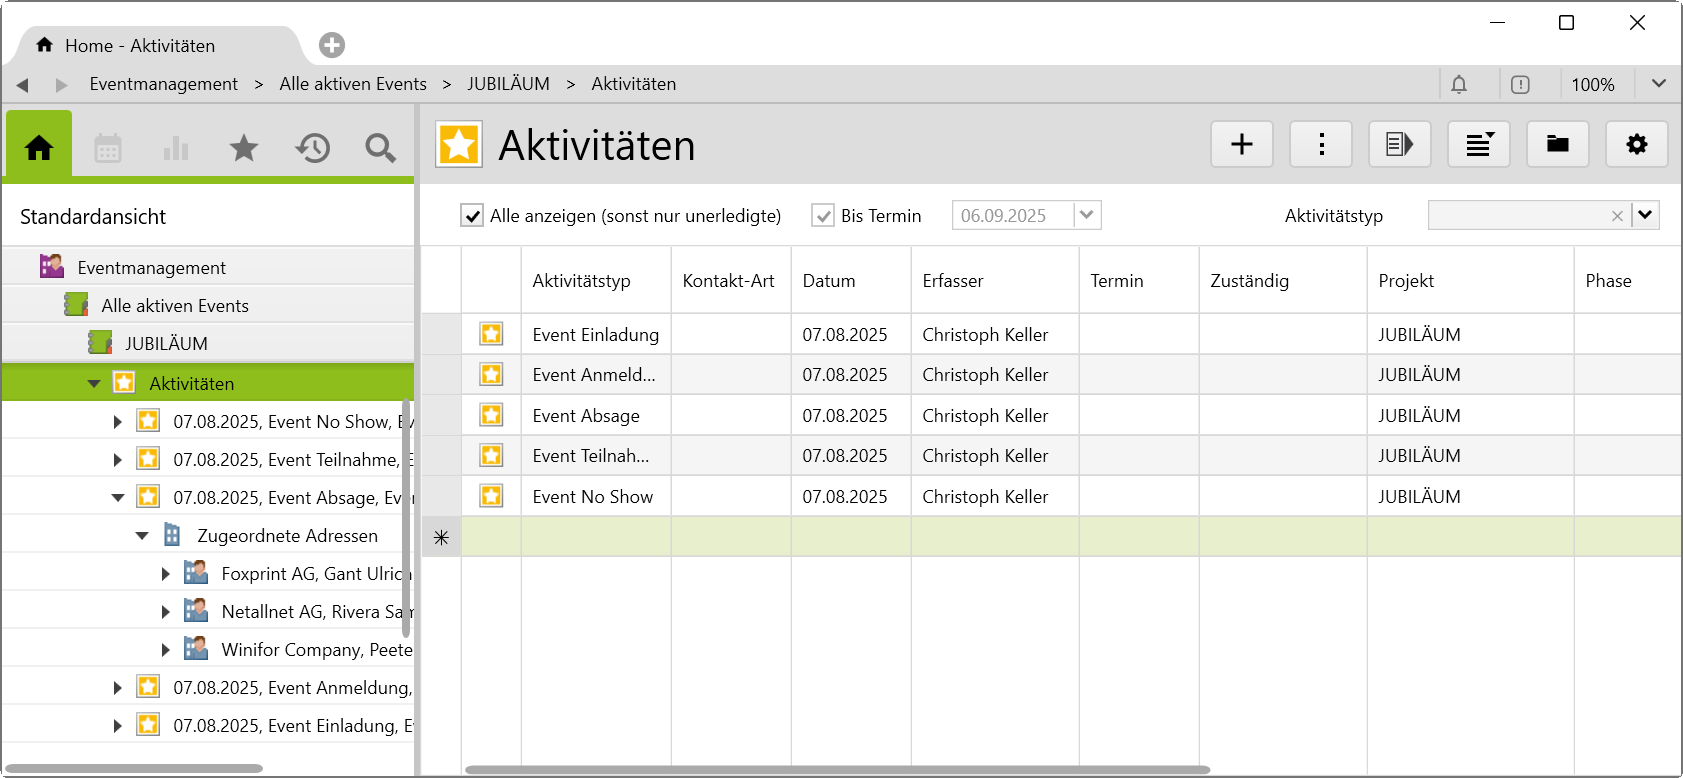This screenshot has width=1683, height=778.
Task: Expand the Netallnet AG tree node
Action: point(166,612)
